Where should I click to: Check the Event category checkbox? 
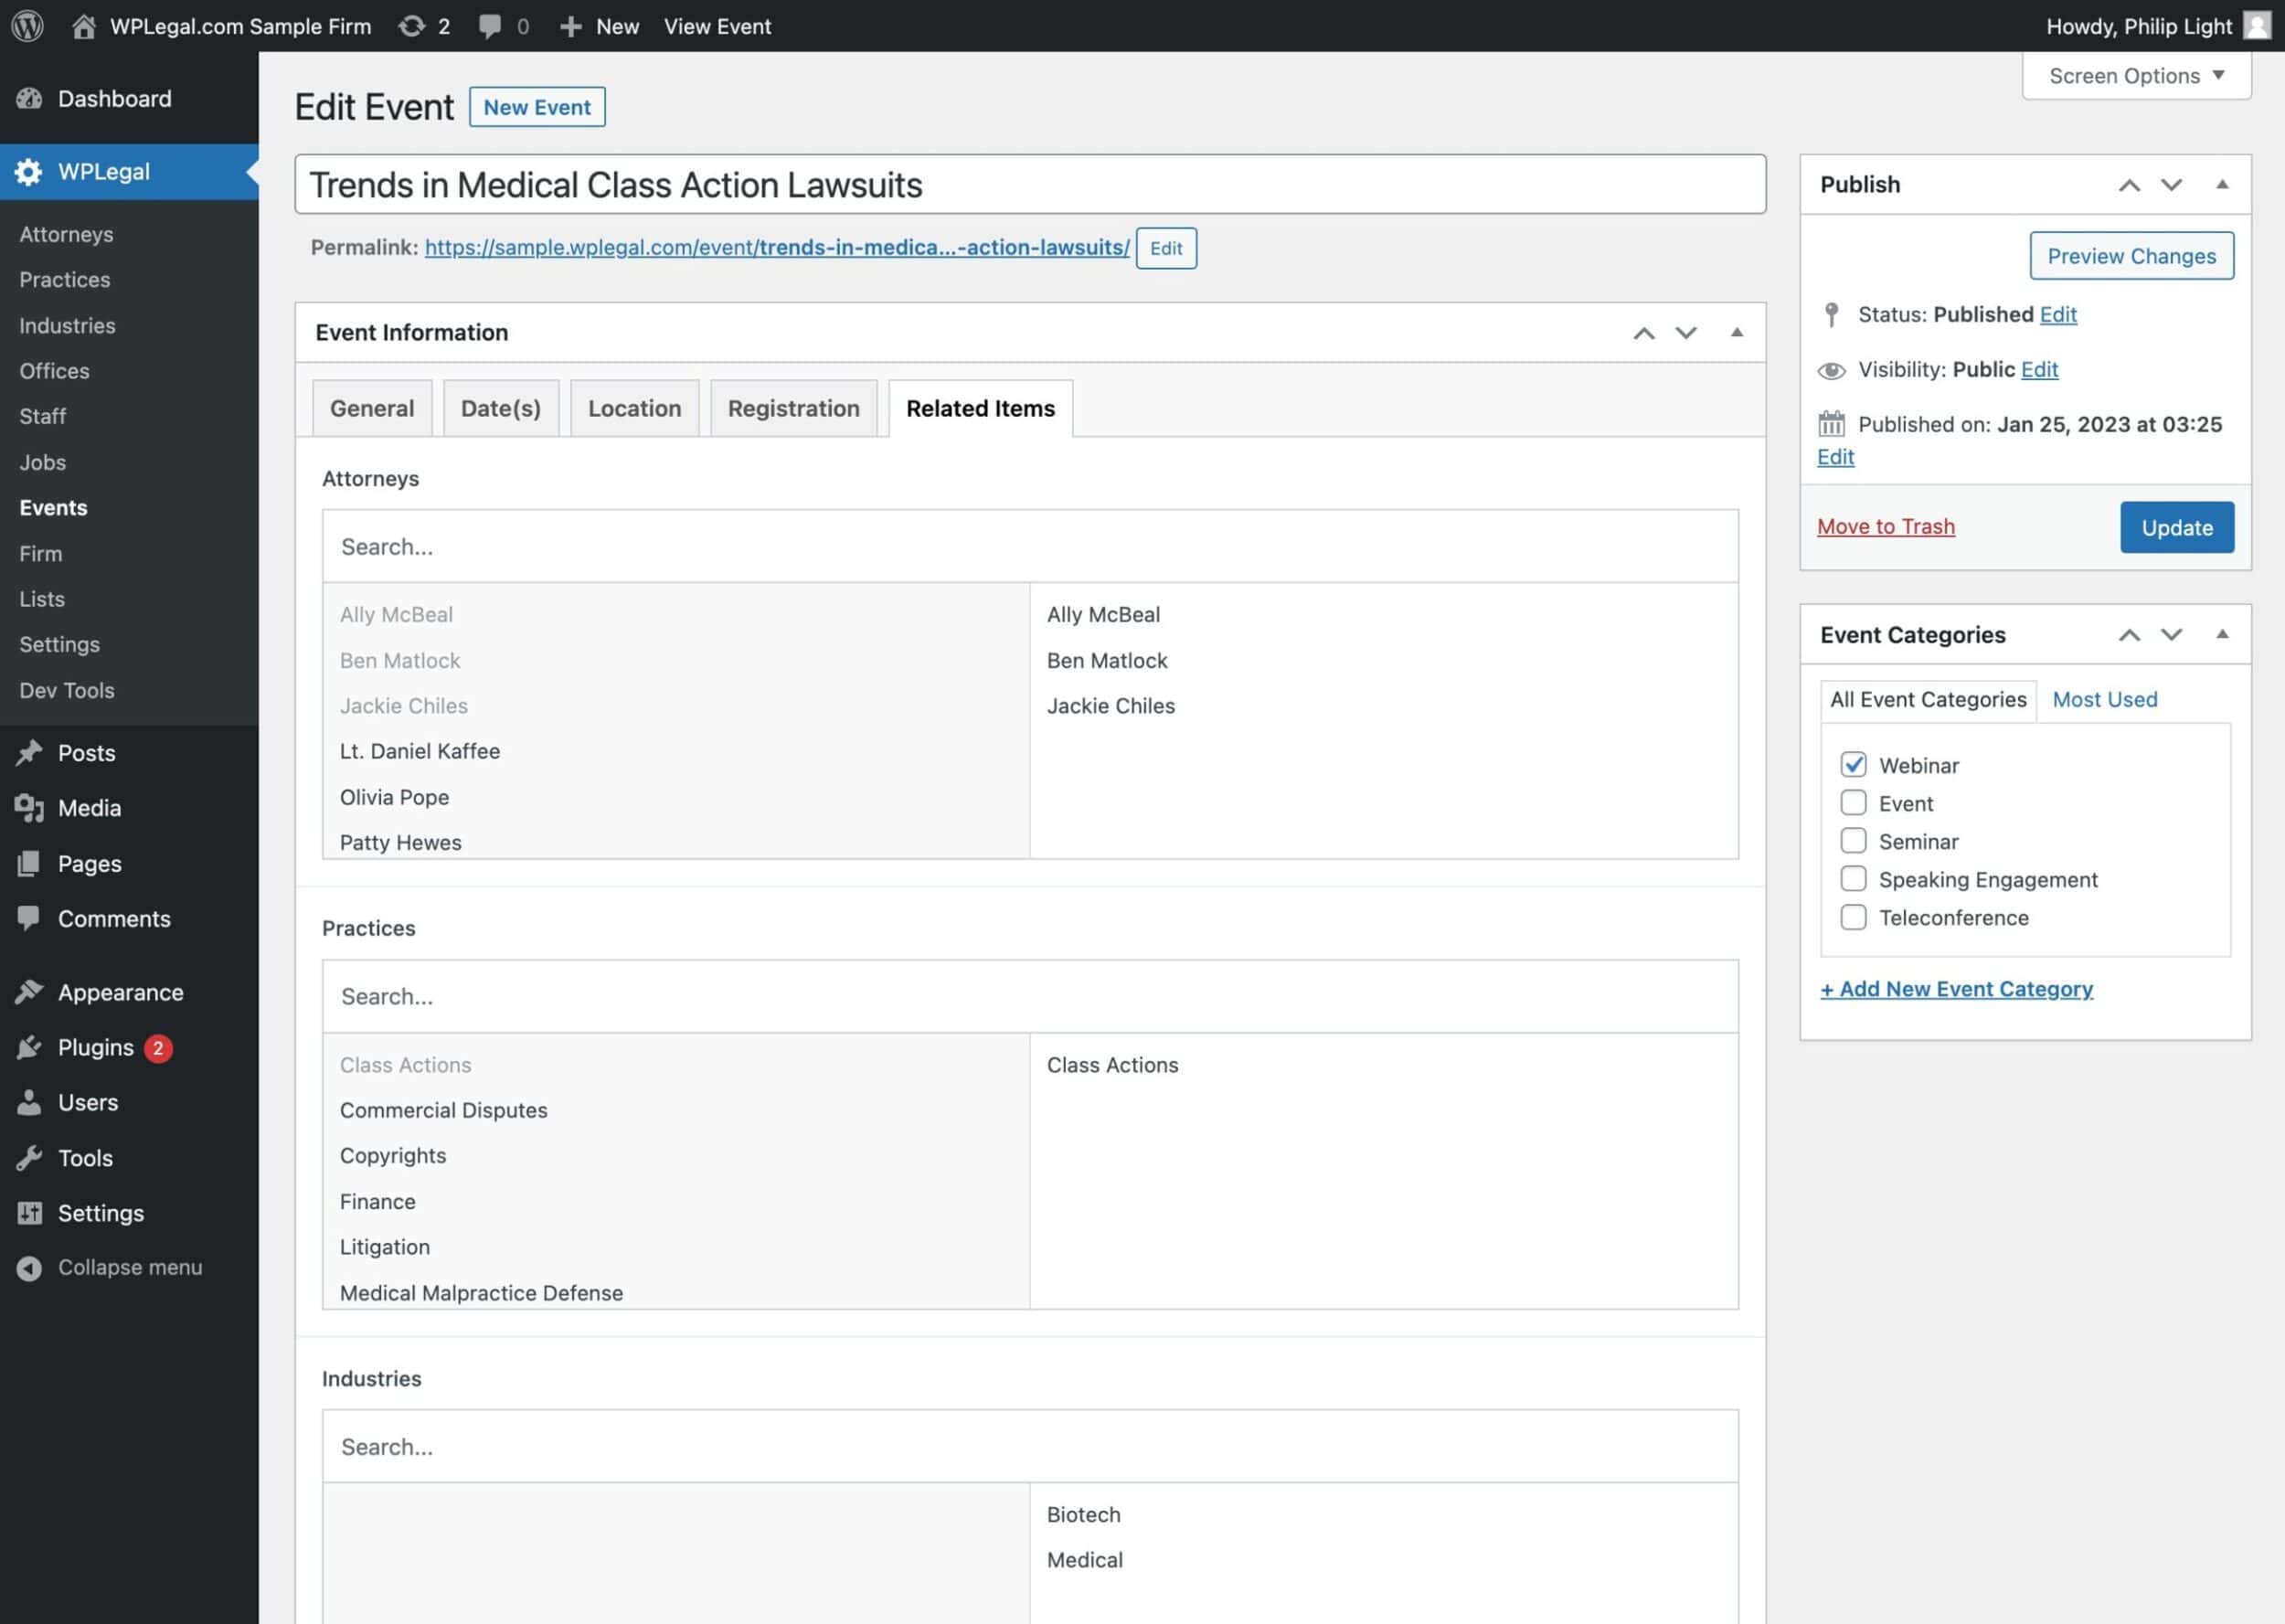tap(1853, 803)
